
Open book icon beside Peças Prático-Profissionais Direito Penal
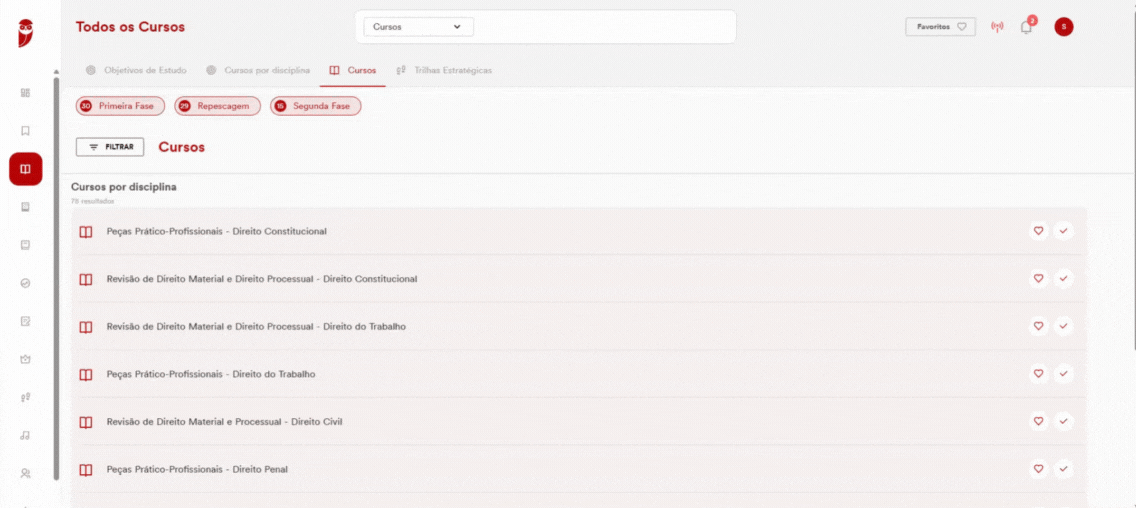[x=85, y=470]
